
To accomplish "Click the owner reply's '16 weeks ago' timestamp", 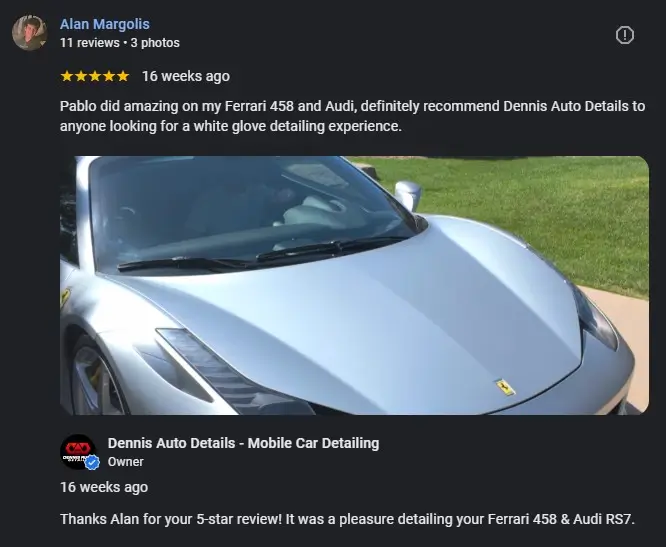I will pyautogui.click(x=104, y=487).
